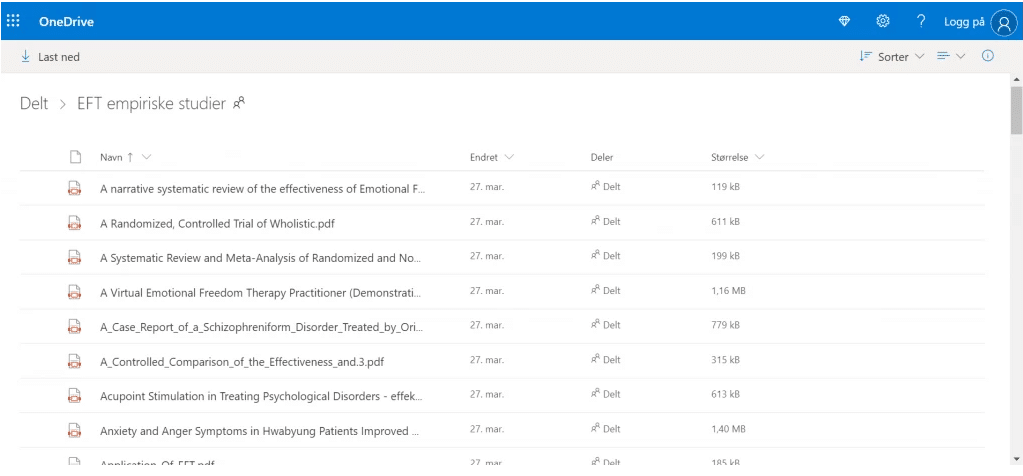The height and width of the screenshot is (476, 1023).
Task: Click PDF icon for A Systematic Review and Meta-Analysis
Action: coord(74,257)
